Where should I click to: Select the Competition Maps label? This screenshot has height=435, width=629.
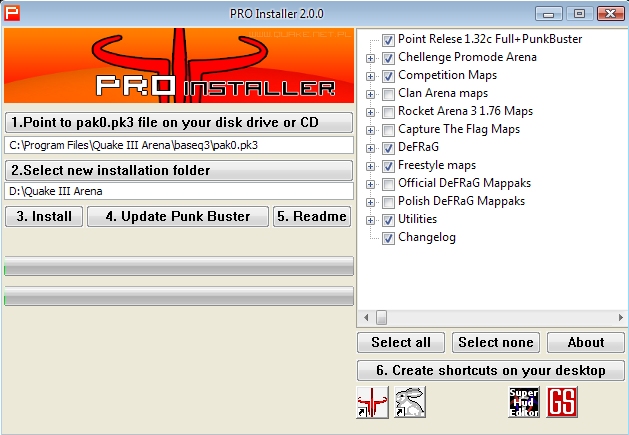(x=447, y=75)
